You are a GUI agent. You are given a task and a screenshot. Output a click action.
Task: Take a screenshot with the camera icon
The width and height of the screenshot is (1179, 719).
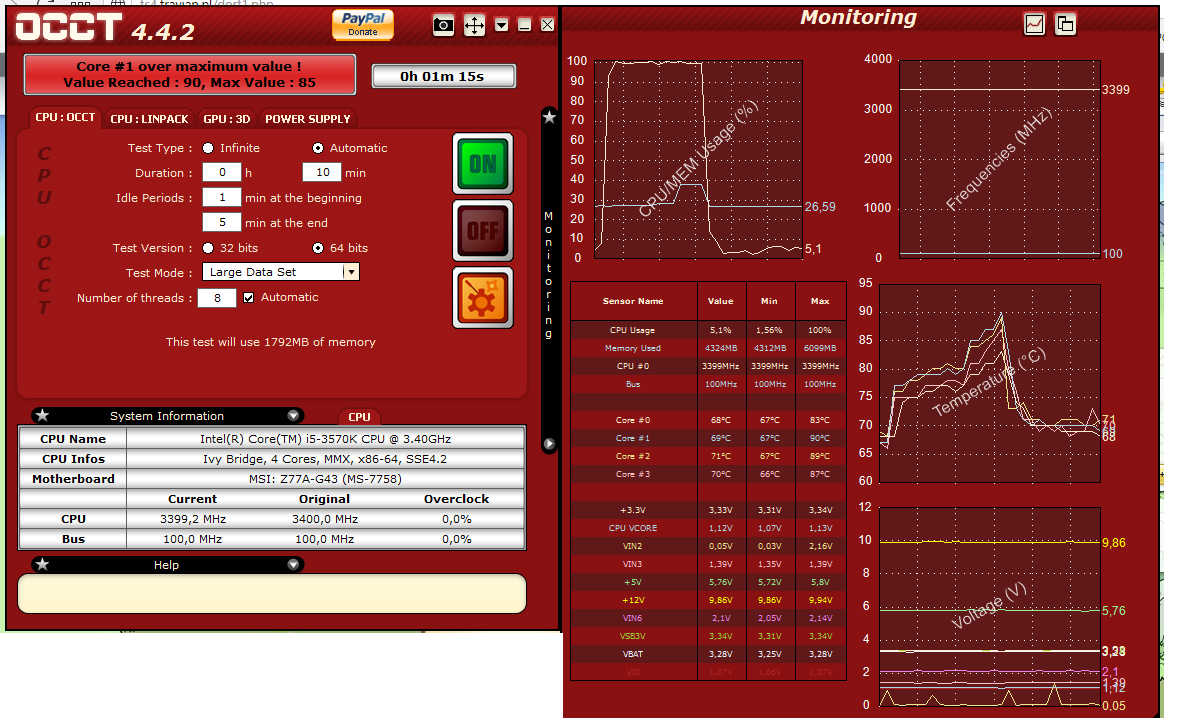pyautogui.click(x=444, y=26)
